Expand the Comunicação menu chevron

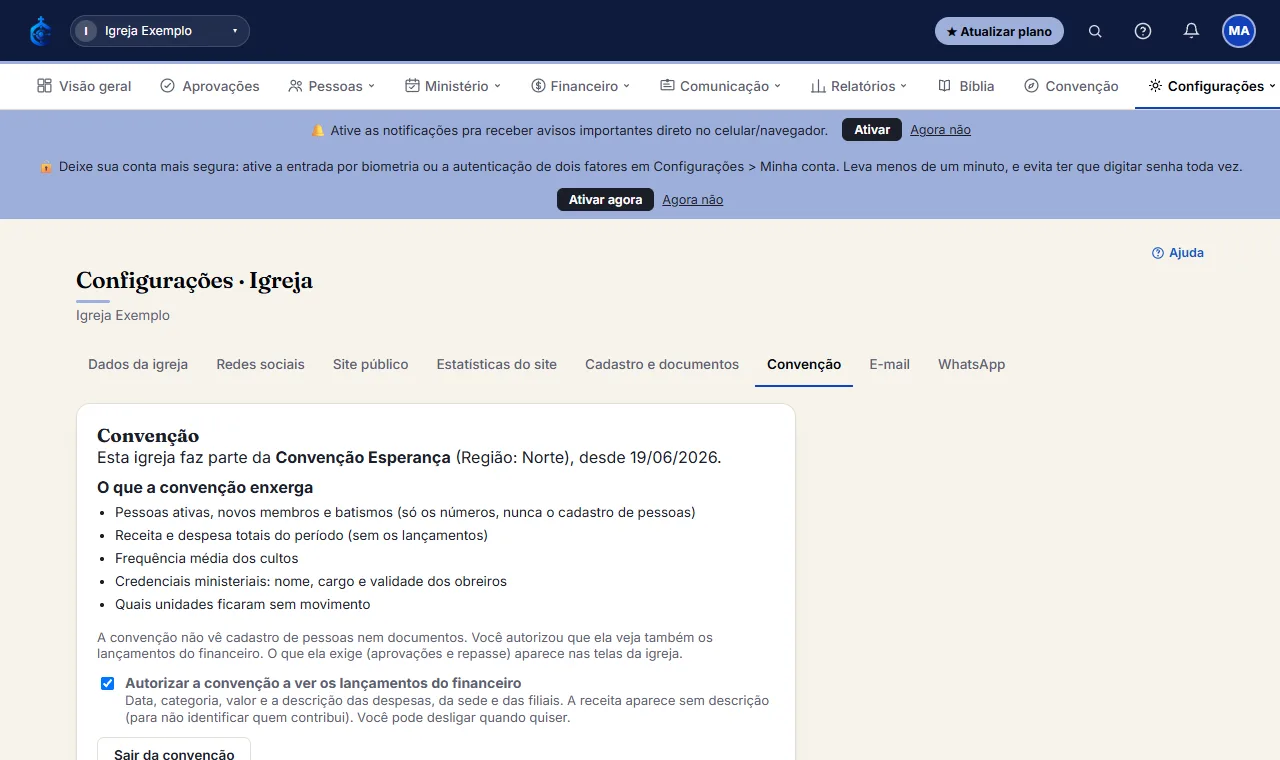point(778,86)
